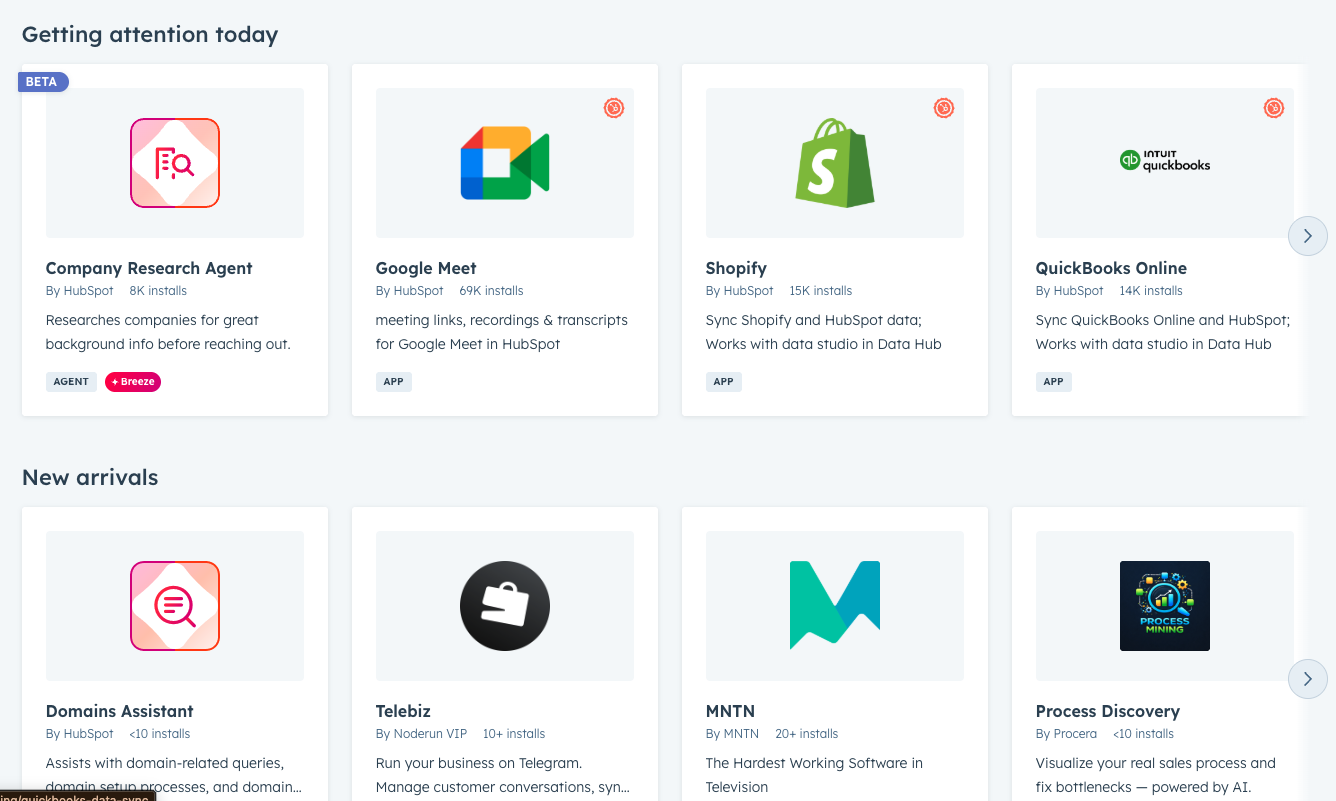Image resolution: width=1336 pixels, height=801 pixels.
Task: Click the Breeze tag pill
Action: coord(133,382)
